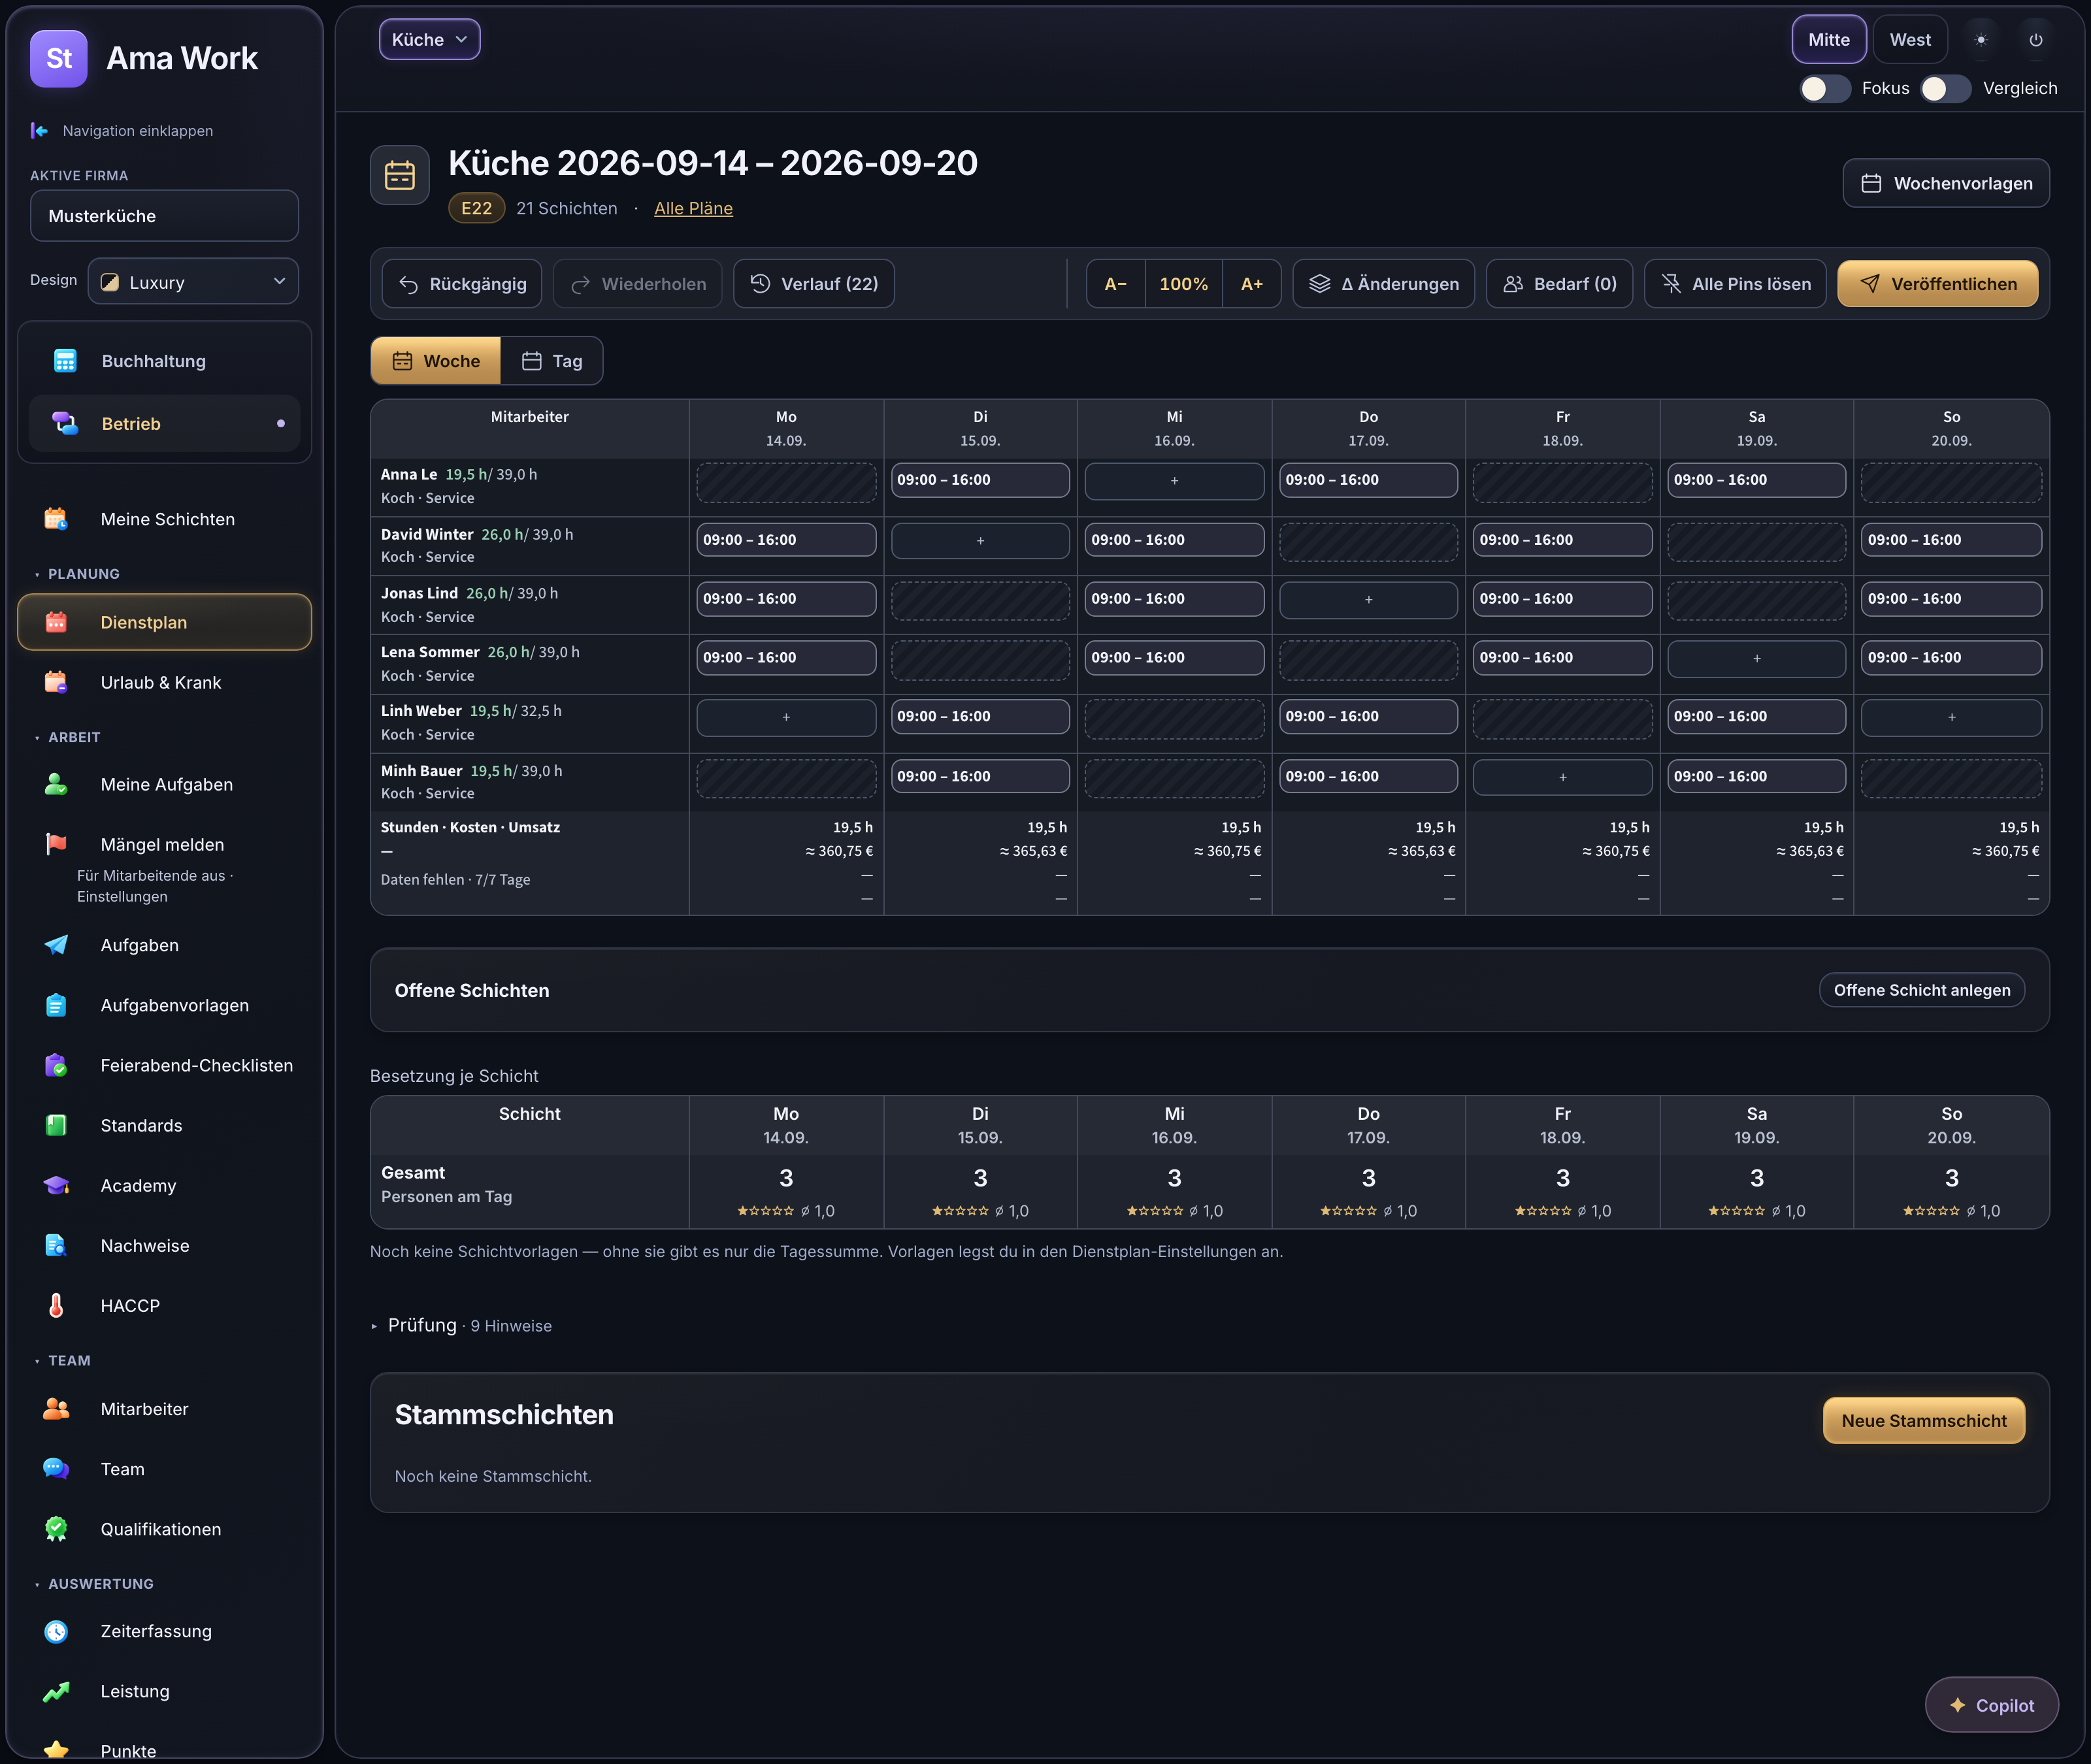Click Neue Stammschicht button

pos(1923,1421)
